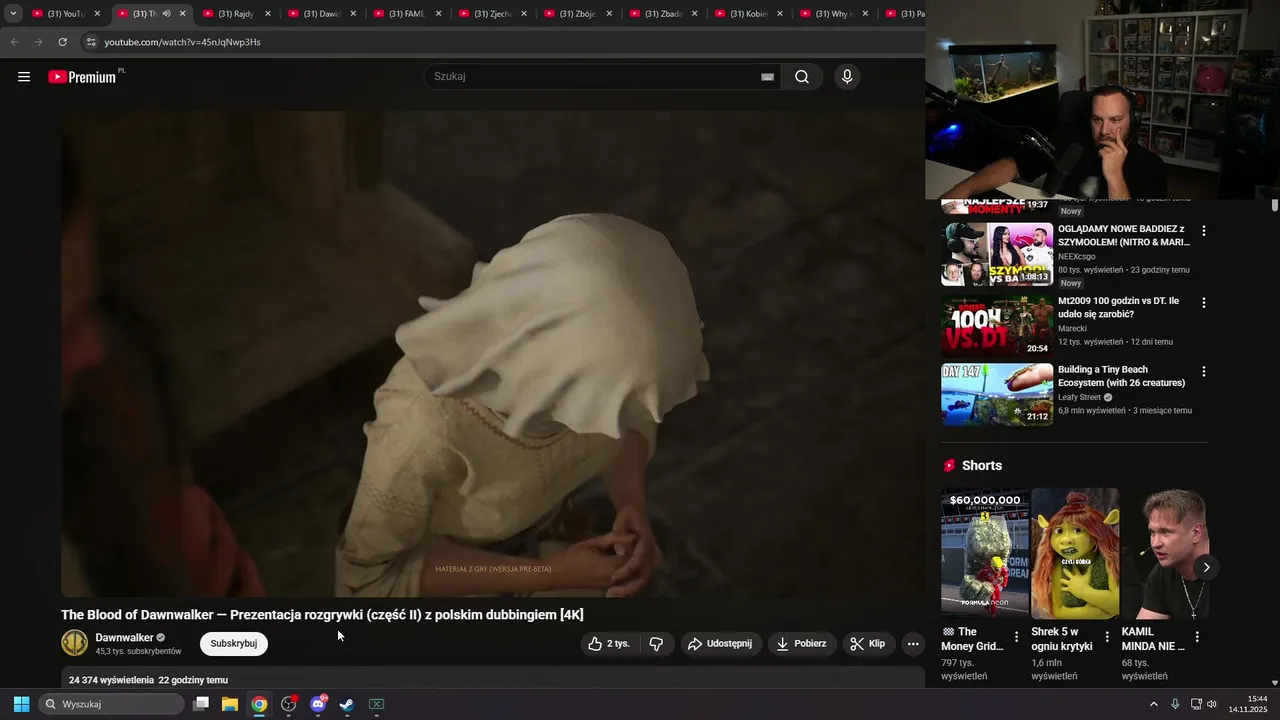Open options for KAMIL MINDA short
Screen dimensions: 1280x720
pyautogui.click(x=1196, y=637)
